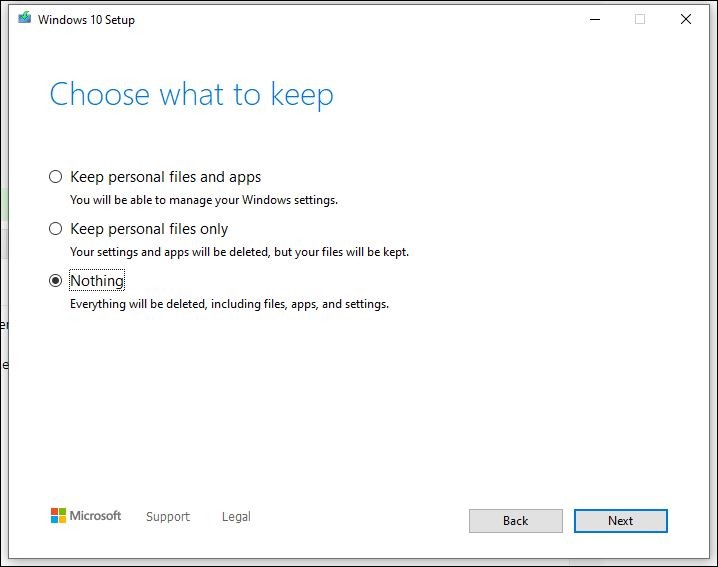This screenshot has width=718, height=567.
Task: Open the Support link
Action: [x=168, y=517]
